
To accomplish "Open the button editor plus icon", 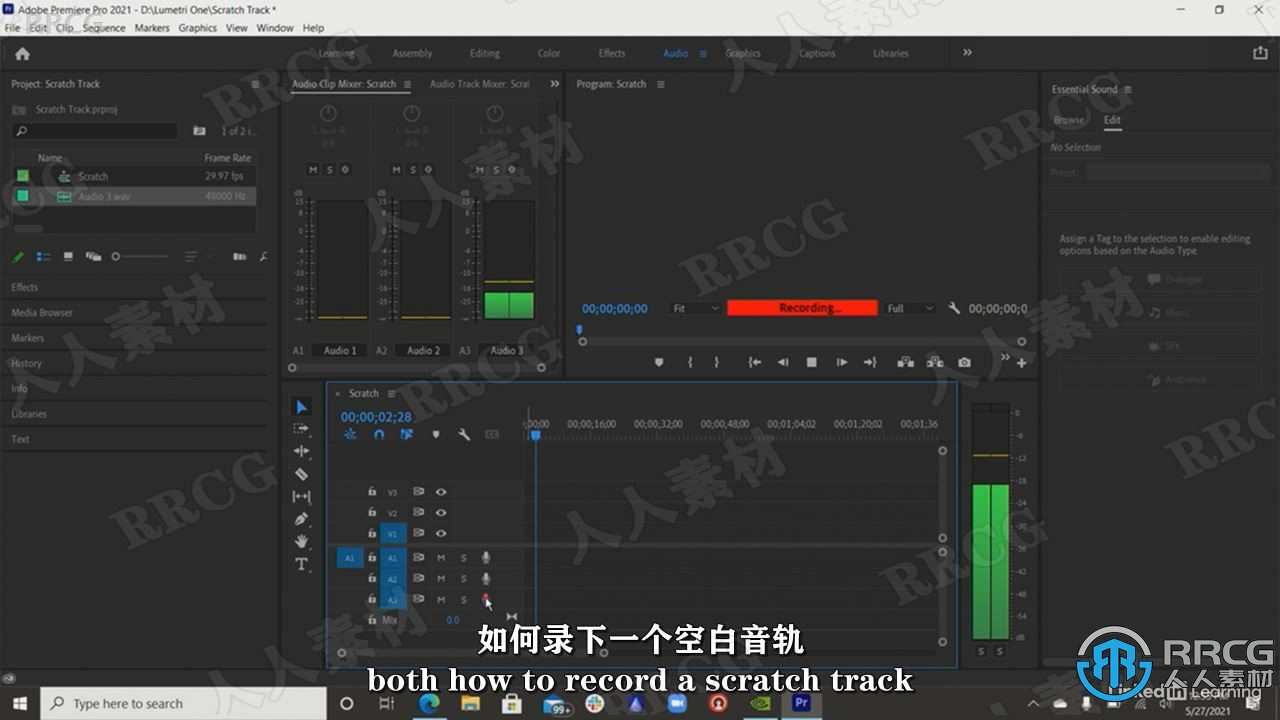I will click(1021, 363).
